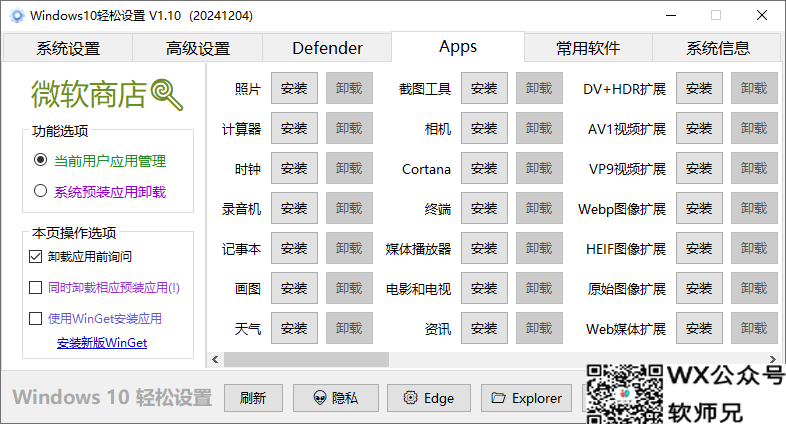Install the HEIF图像扩展 extension
Screen dimensions: 786x424
click(699, 248)
